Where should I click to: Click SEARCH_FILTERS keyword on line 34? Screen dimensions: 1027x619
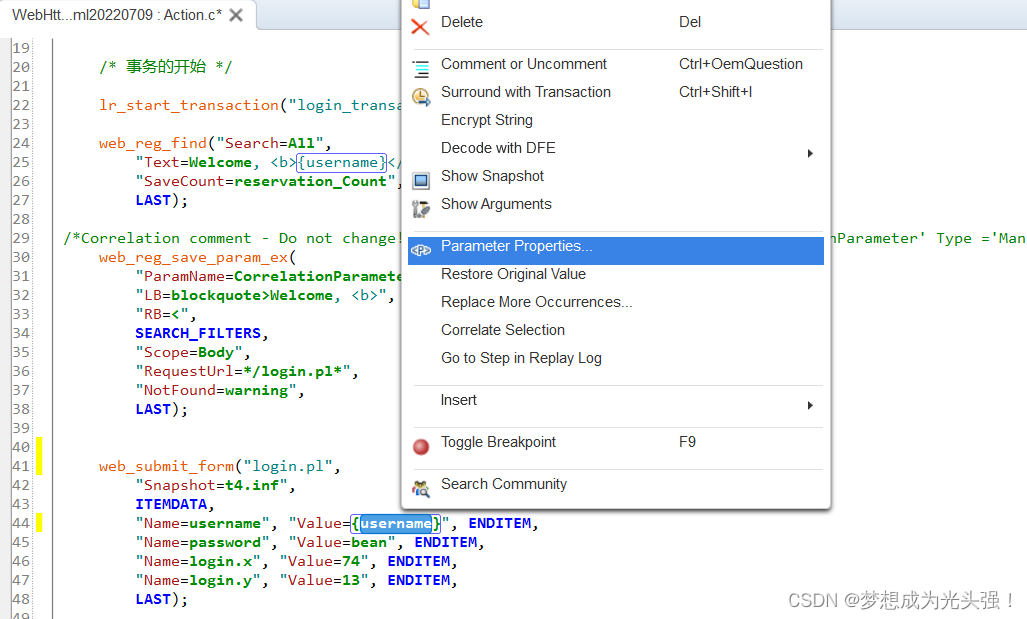coord(198,333)
